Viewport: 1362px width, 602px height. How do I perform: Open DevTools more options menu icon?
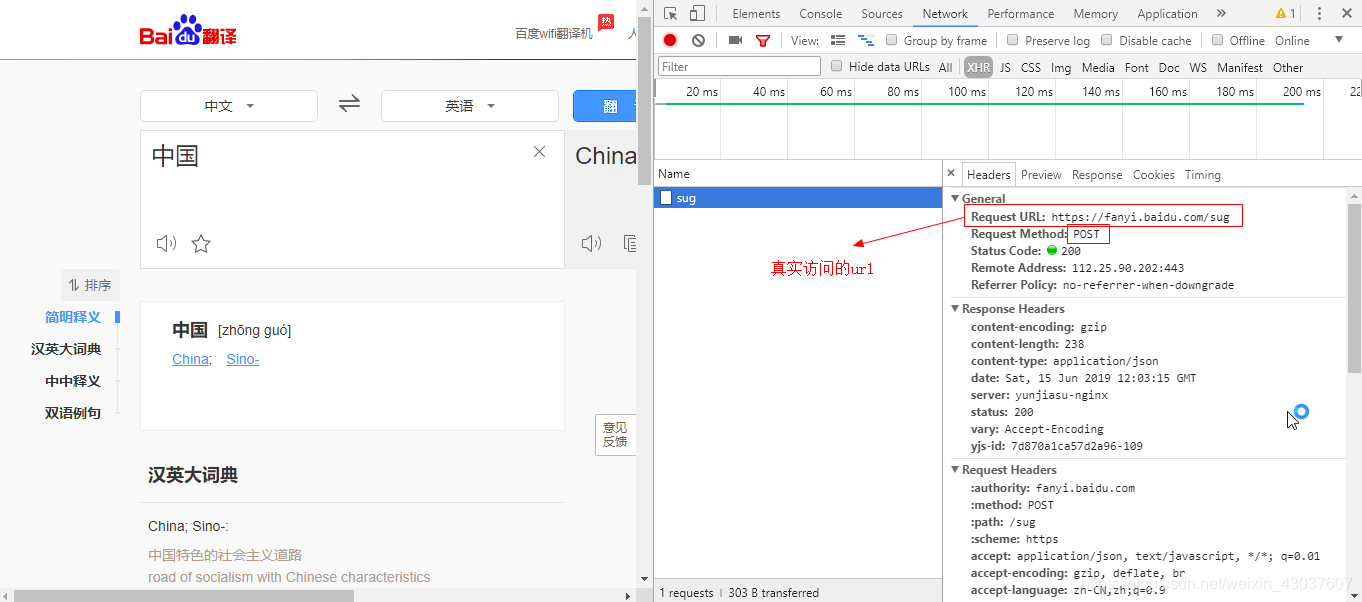[x=1319, y=14]
